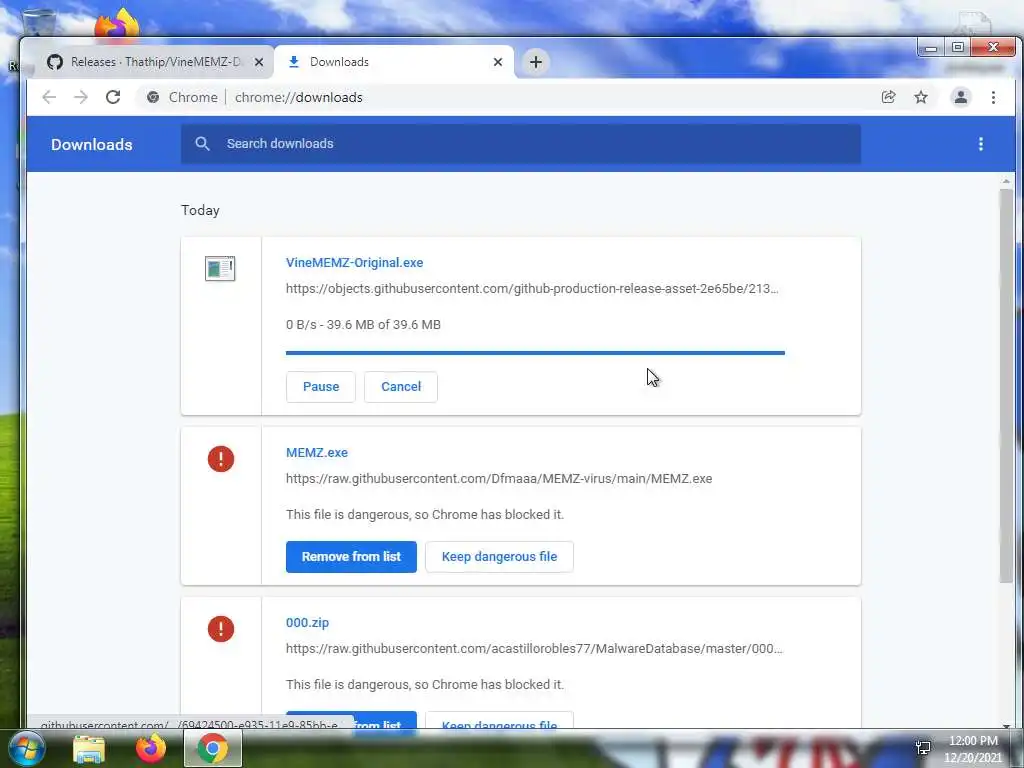Switch to the Releases Thathip/VineMEMZ tab
The image size is (1024, 768).
(156, 62)
